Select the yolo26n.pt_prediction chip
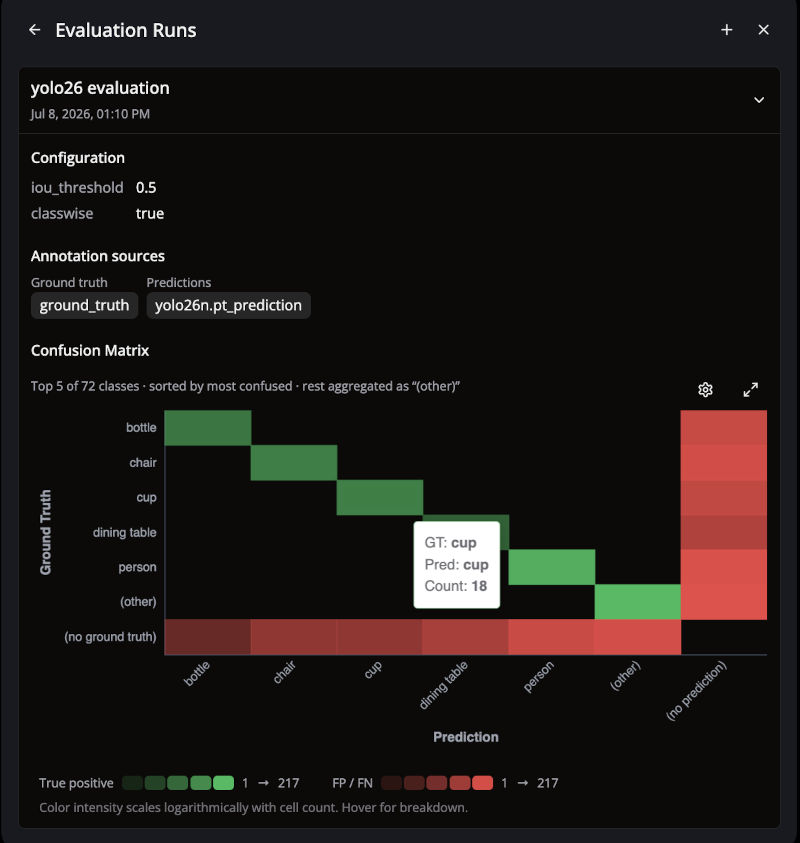Image resolution: width=800 pixels, height=843 pixels. pyautogui.click(x=228, y=305)
